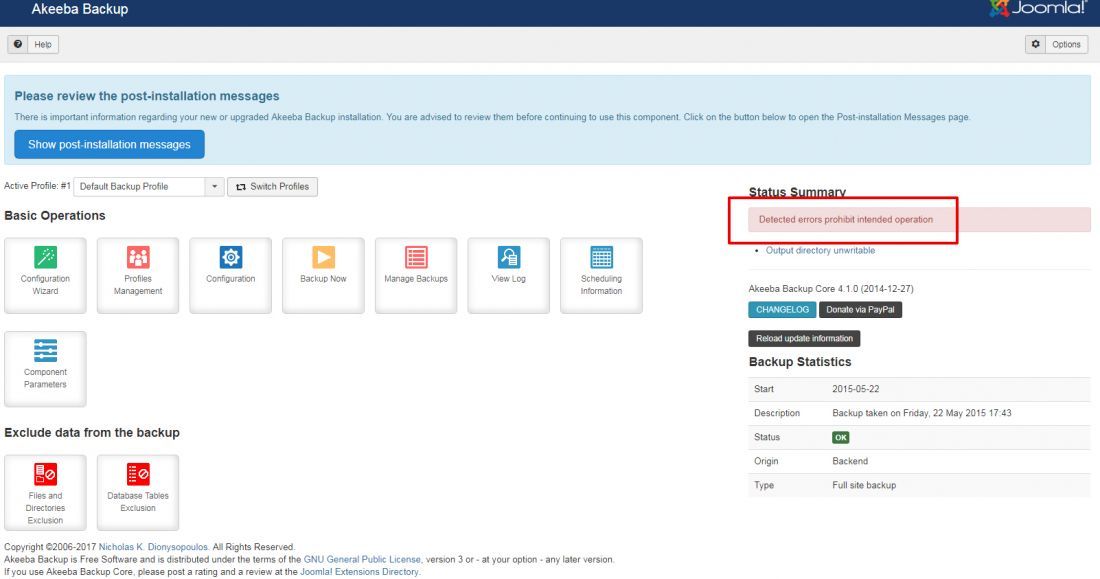Viewport: 1100px width, 579px height.
Task: Open GNU General Public License link
Action: pos(362,559)
